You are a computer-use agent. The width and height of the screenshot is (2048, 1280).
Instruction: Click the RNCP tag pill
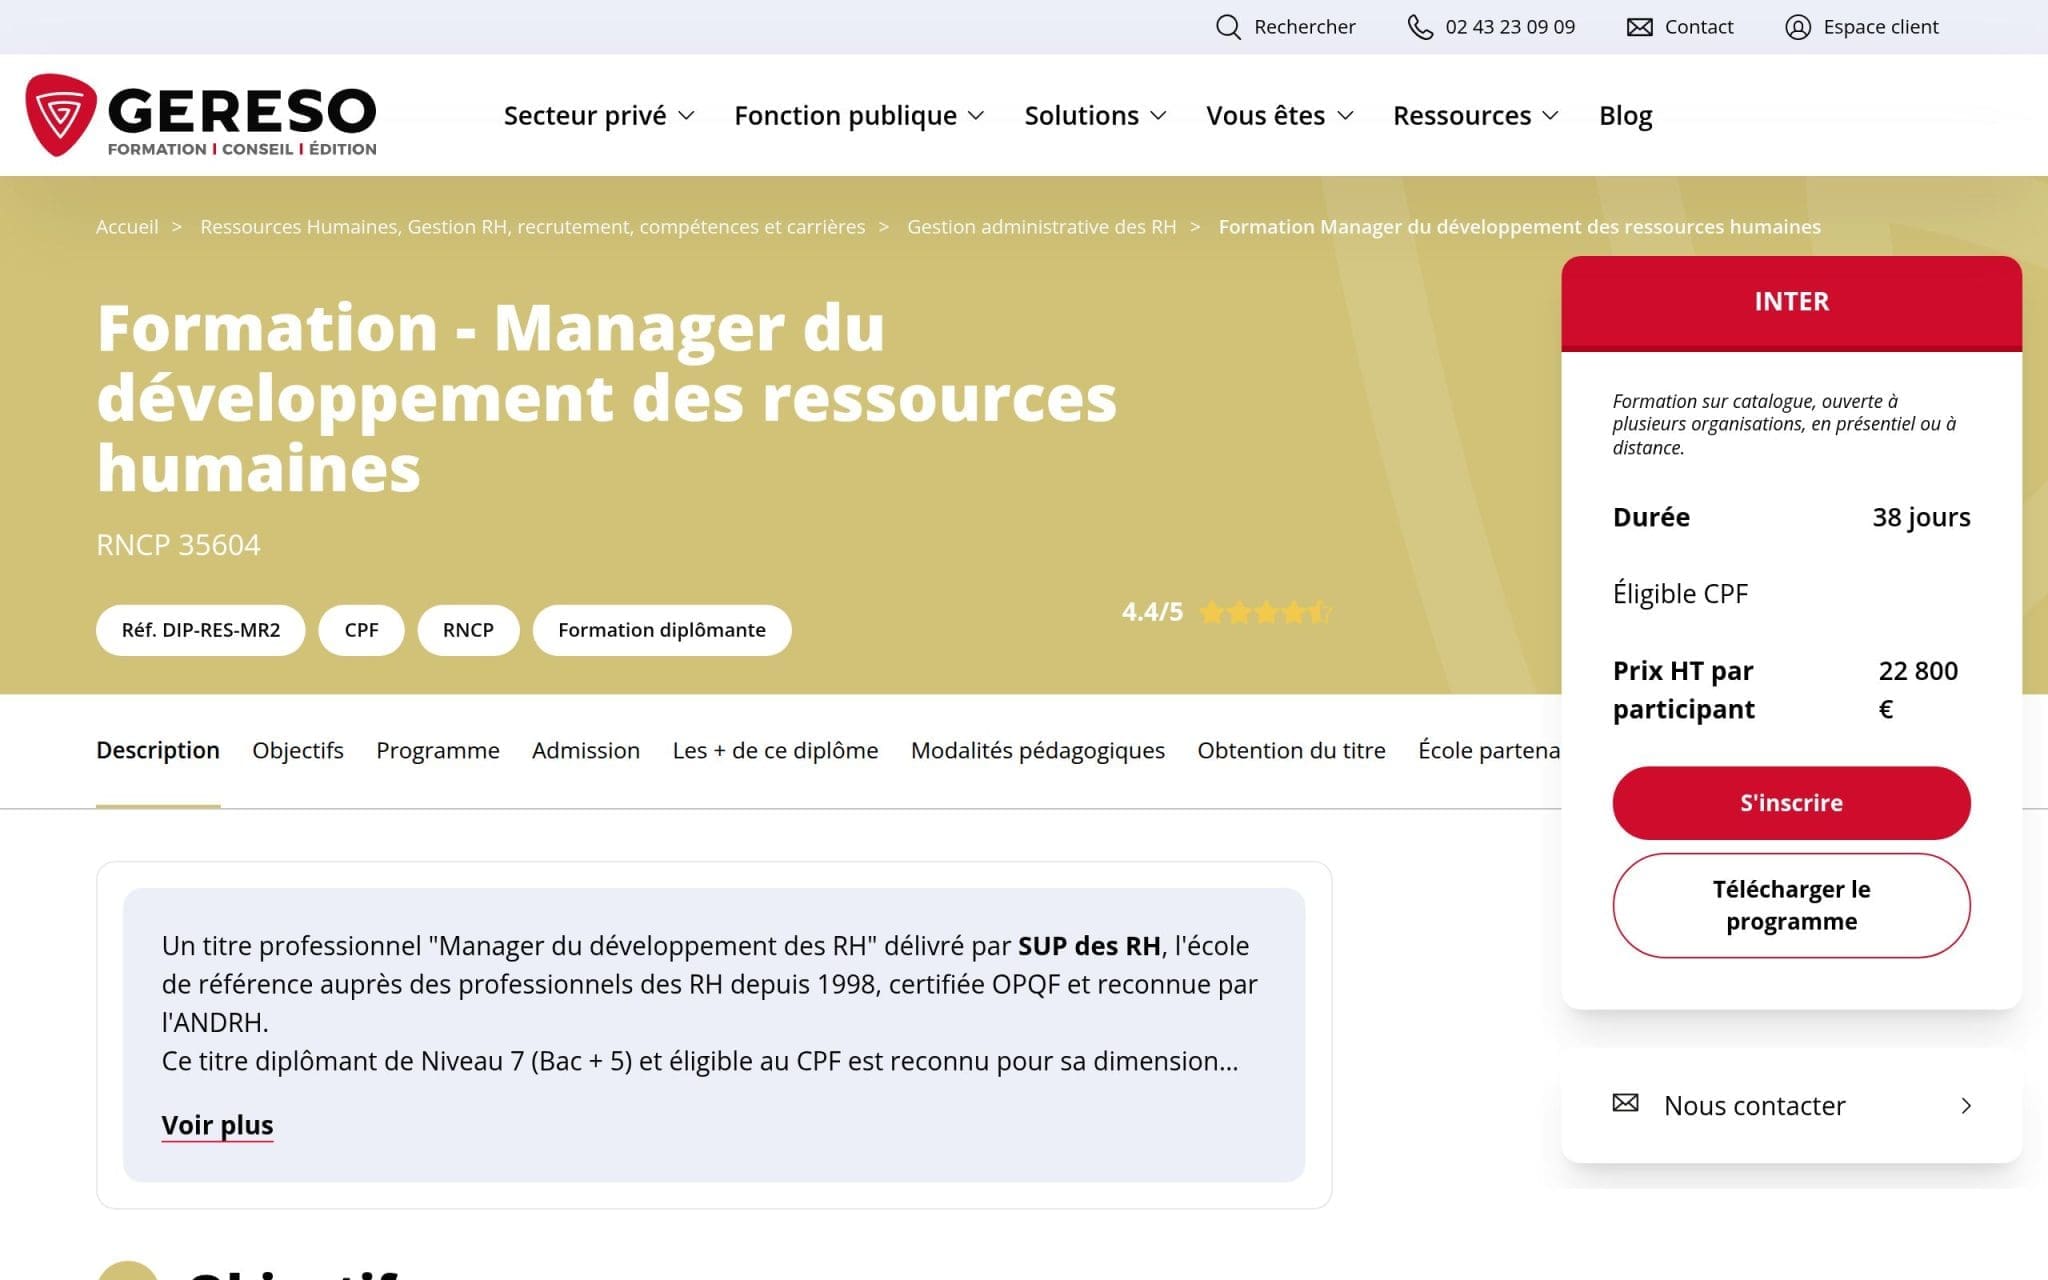[468, 630]
